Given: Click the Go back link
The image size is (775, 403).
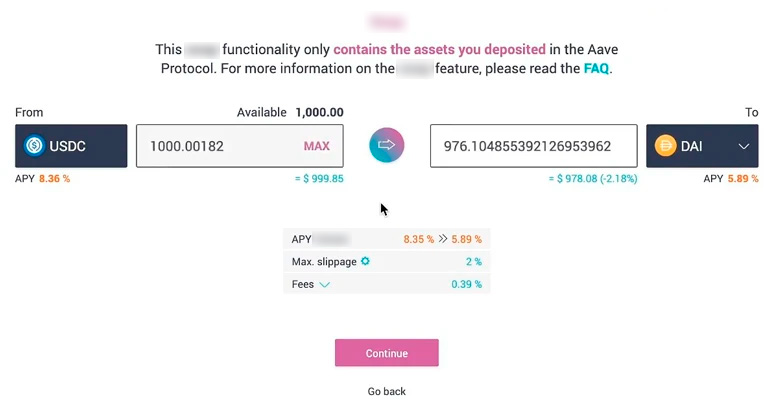Looking at the screenshot, I should (x=387, y=391).
